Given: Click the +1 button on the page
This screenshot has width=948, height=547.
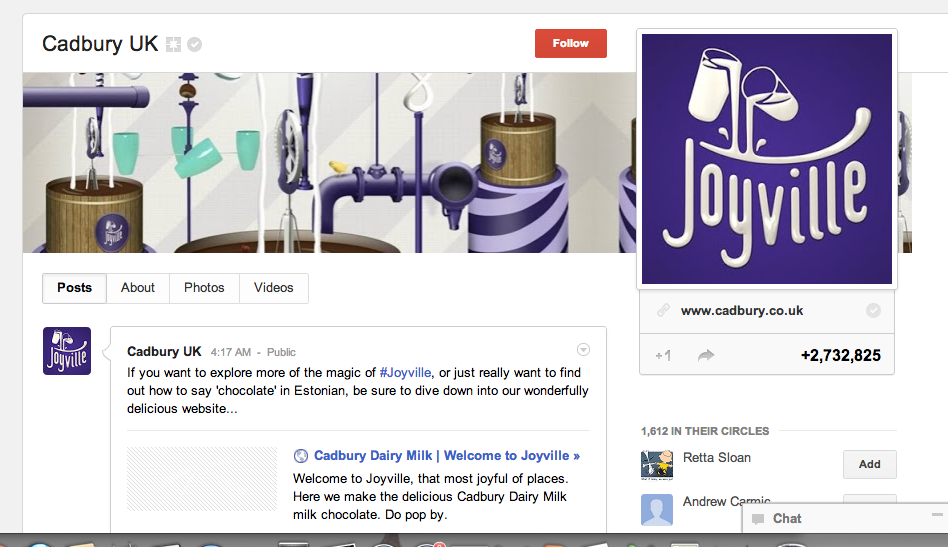Looking at the screenshot, I should click(663, 355).
